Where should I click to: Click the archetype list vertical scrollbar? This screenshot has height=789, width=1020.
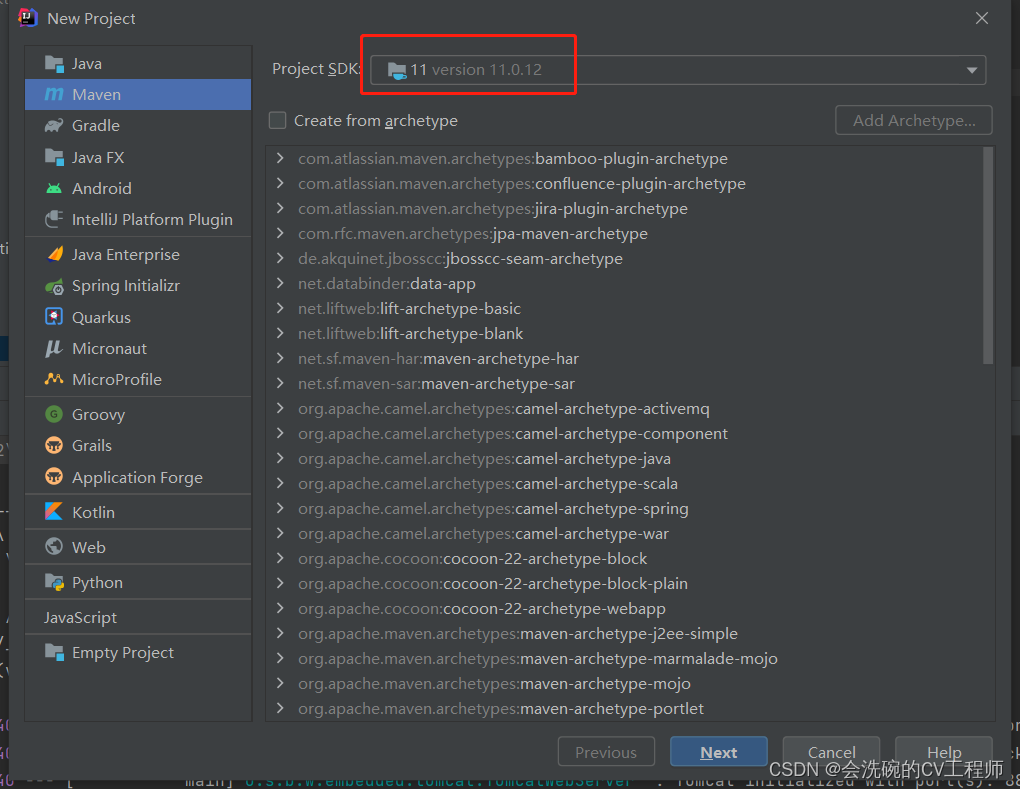(x=988, y=256)
